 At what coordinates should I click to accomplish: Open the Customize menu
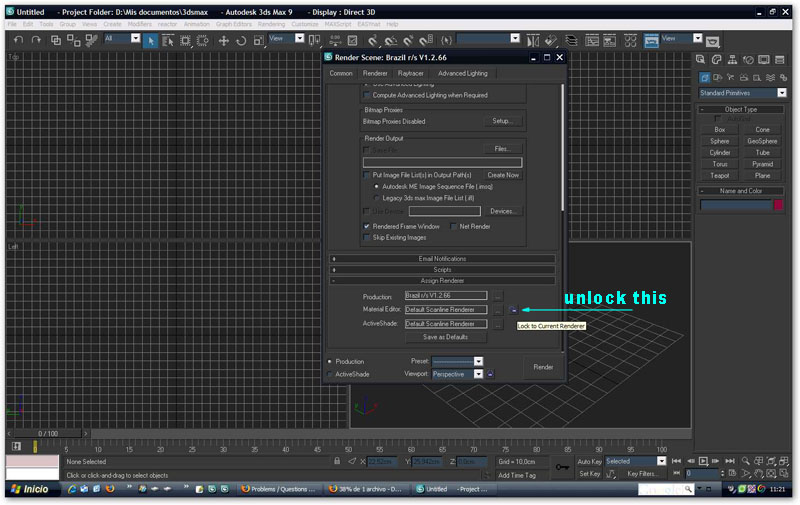pyautogui.click(x=305, y=24)
